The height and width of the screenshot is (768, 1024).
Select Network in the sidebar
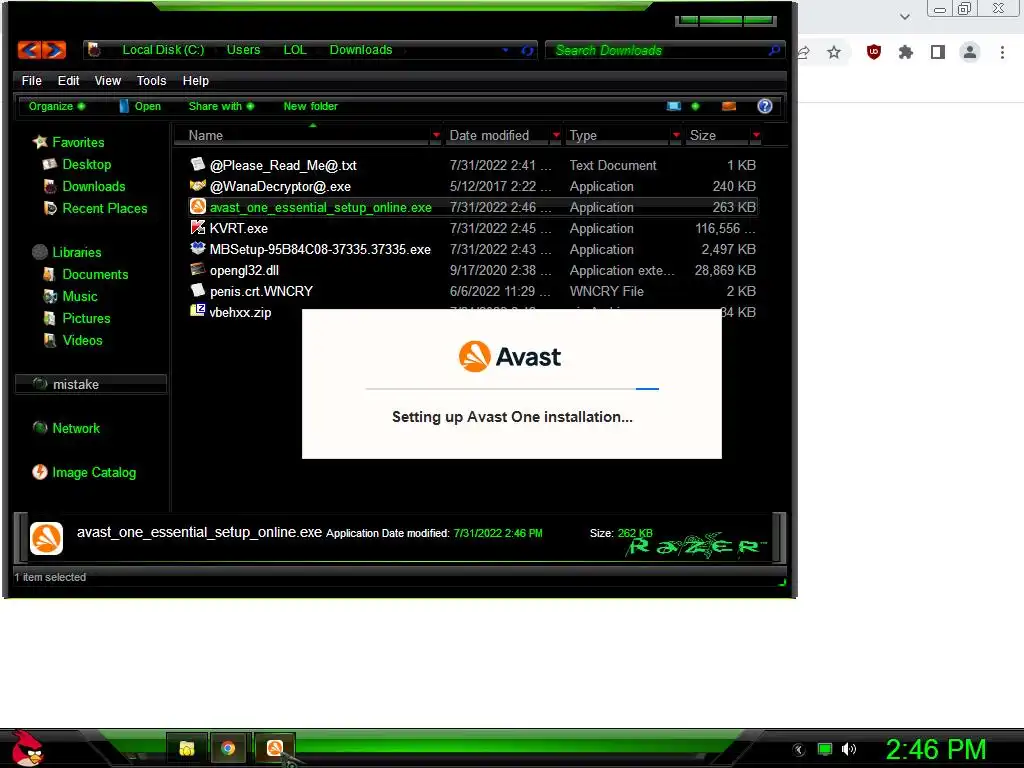click(x=76, y=428)
